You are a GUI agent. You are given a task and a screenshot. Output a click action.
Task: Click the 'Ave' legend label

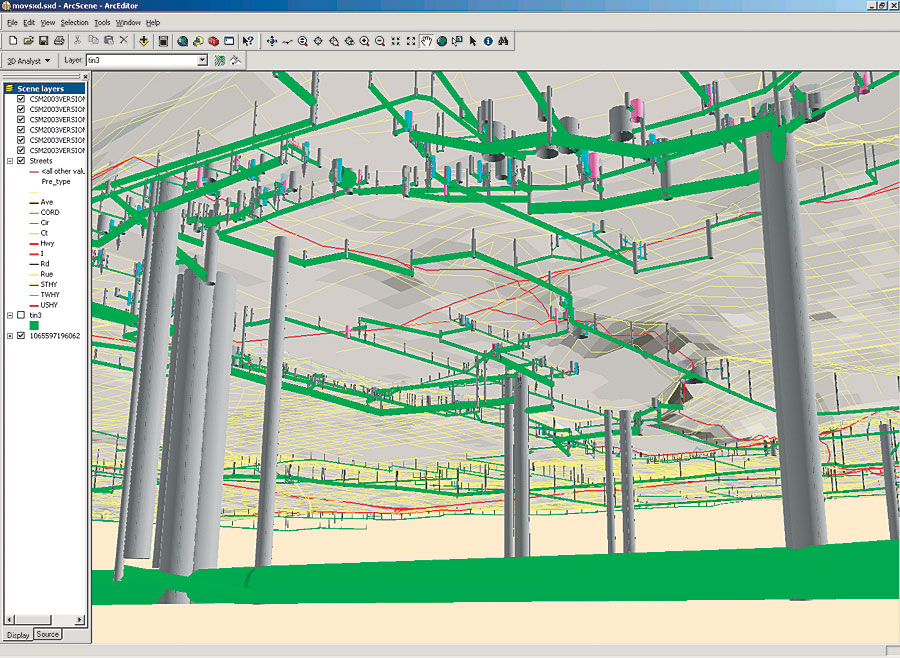click(x=46, y=202)
